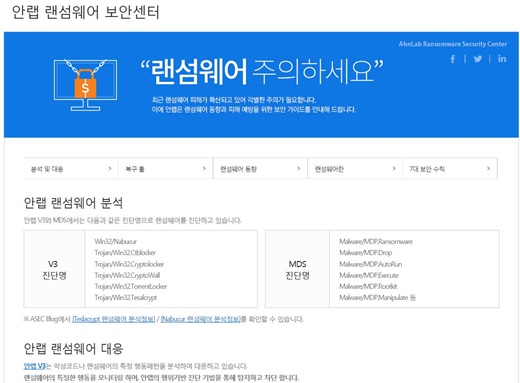Select the Win32/Nabucur diagnosis name
The width and height of the screenshot is (520, 383).
coord(115,241)
